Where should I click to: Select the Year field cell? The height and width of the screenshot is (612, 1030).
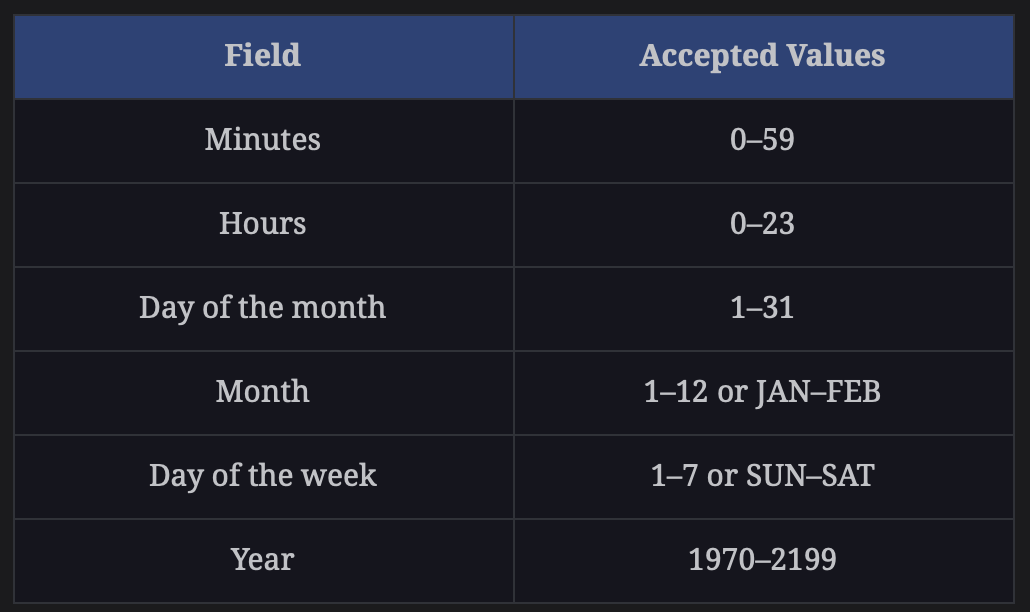(x=263, y=561)
